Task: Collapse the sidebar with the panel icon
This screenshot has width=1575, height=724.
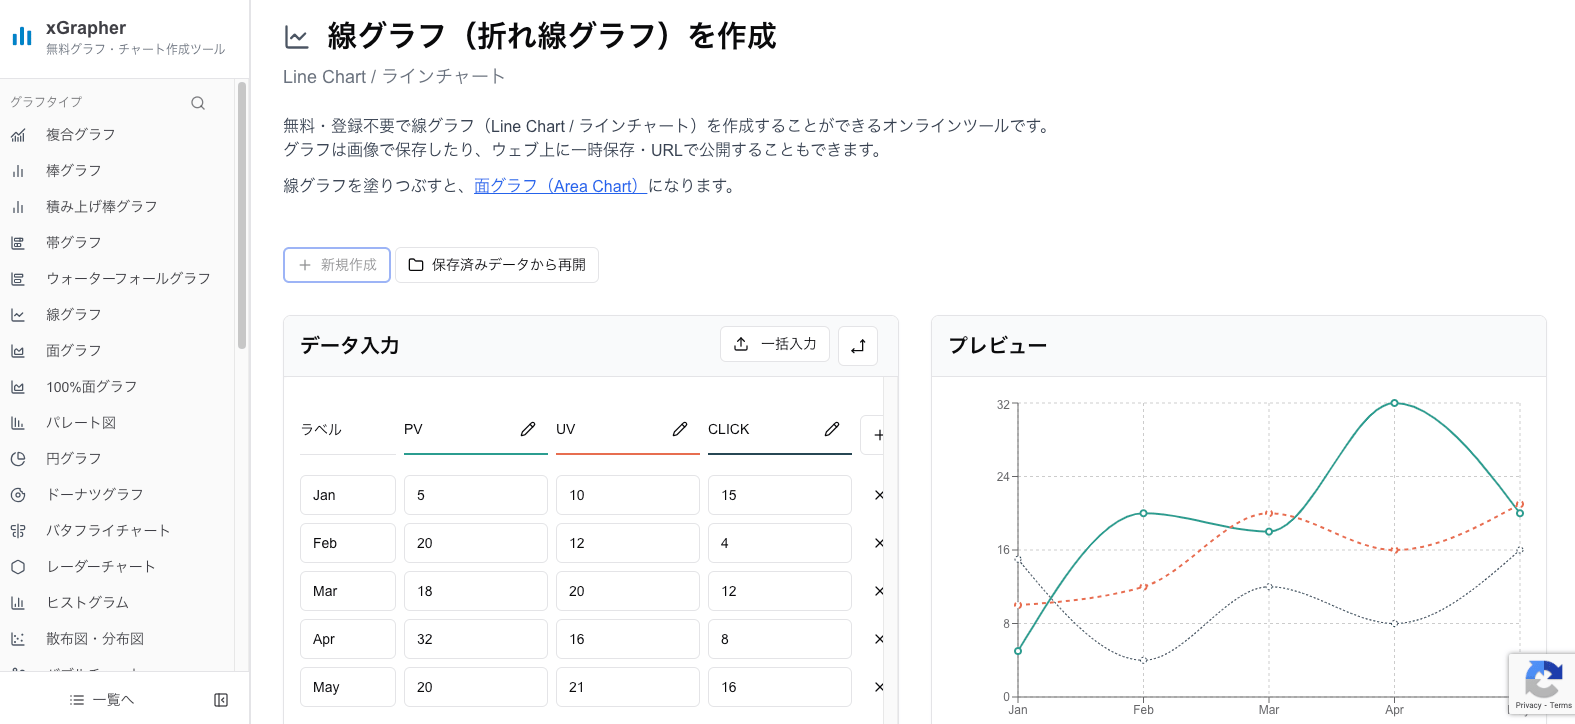Action: coord(221,699)
